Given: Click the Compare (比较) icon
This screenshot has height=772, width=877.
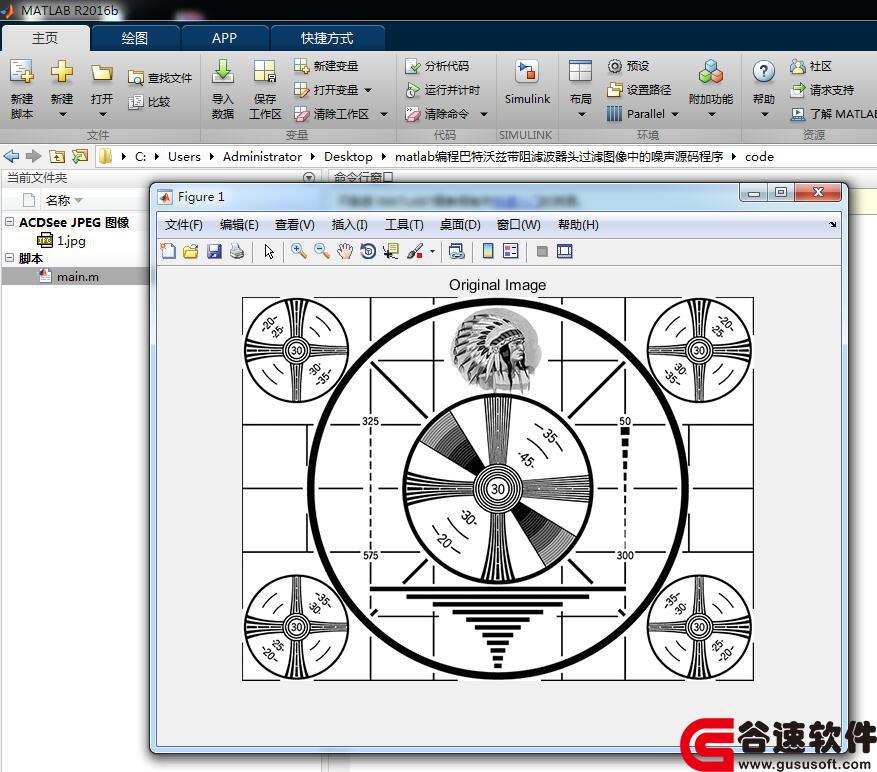Looking at the screenshot, I should pos(135,102).
